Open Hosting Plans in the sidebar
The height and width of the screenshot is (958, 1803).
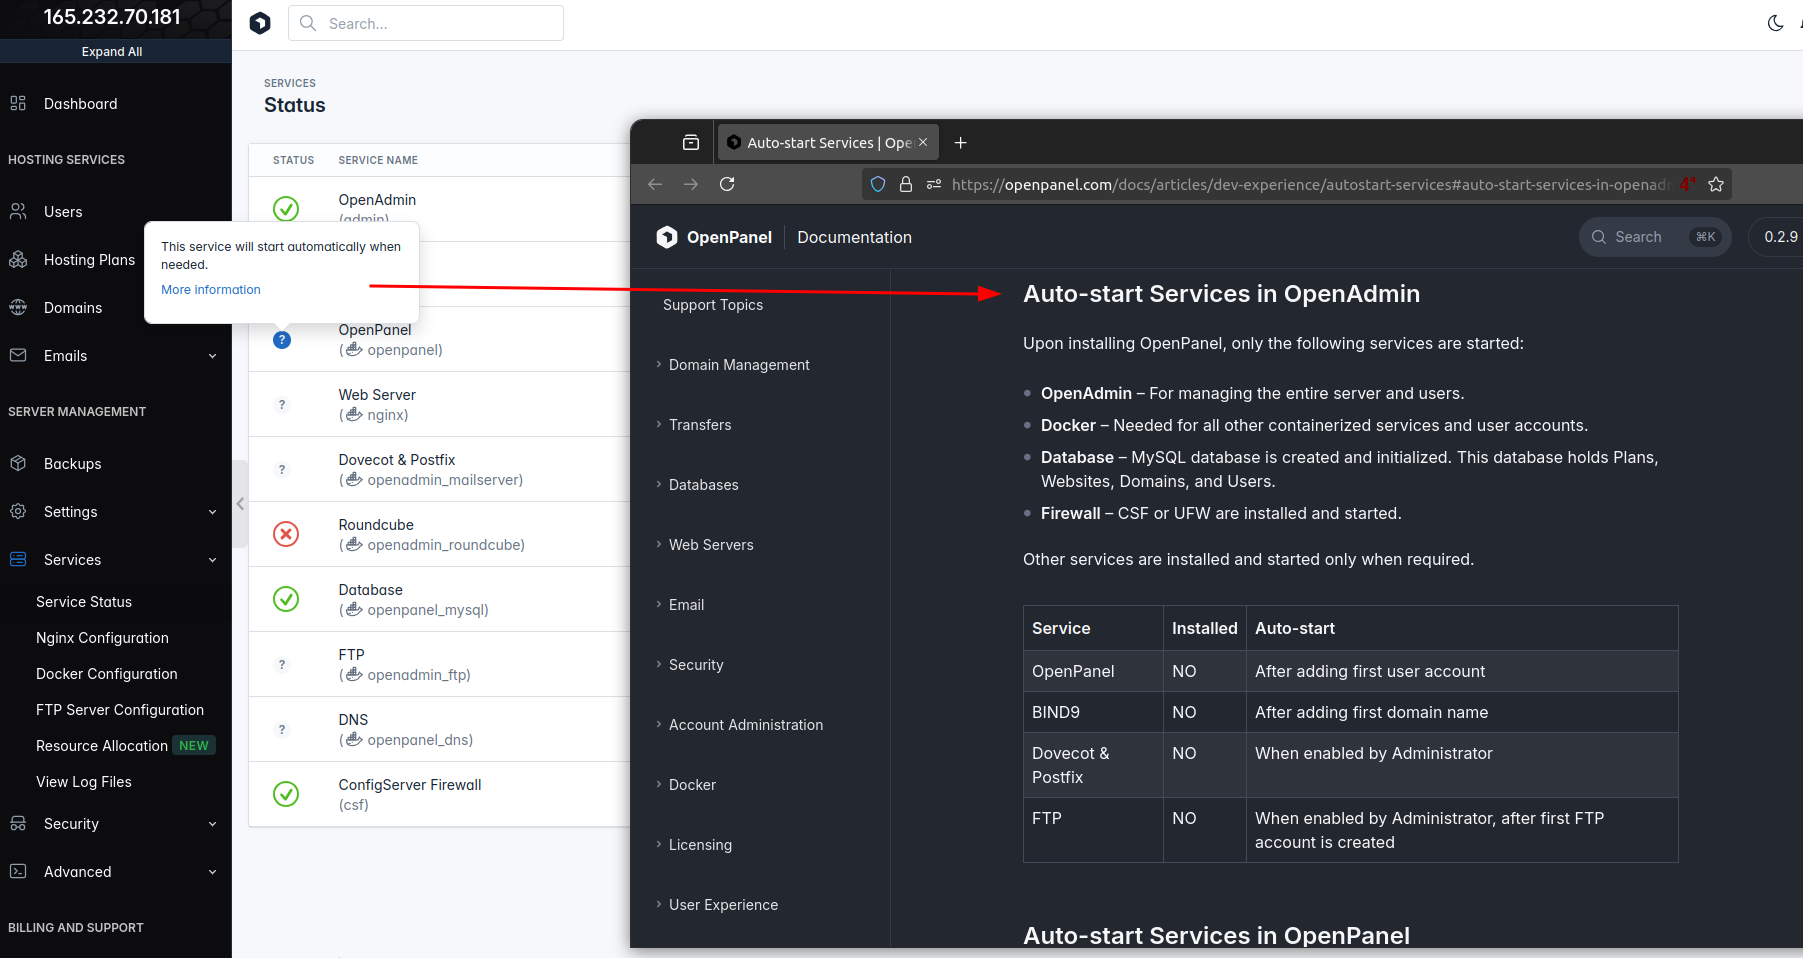[x=89, y=260]
